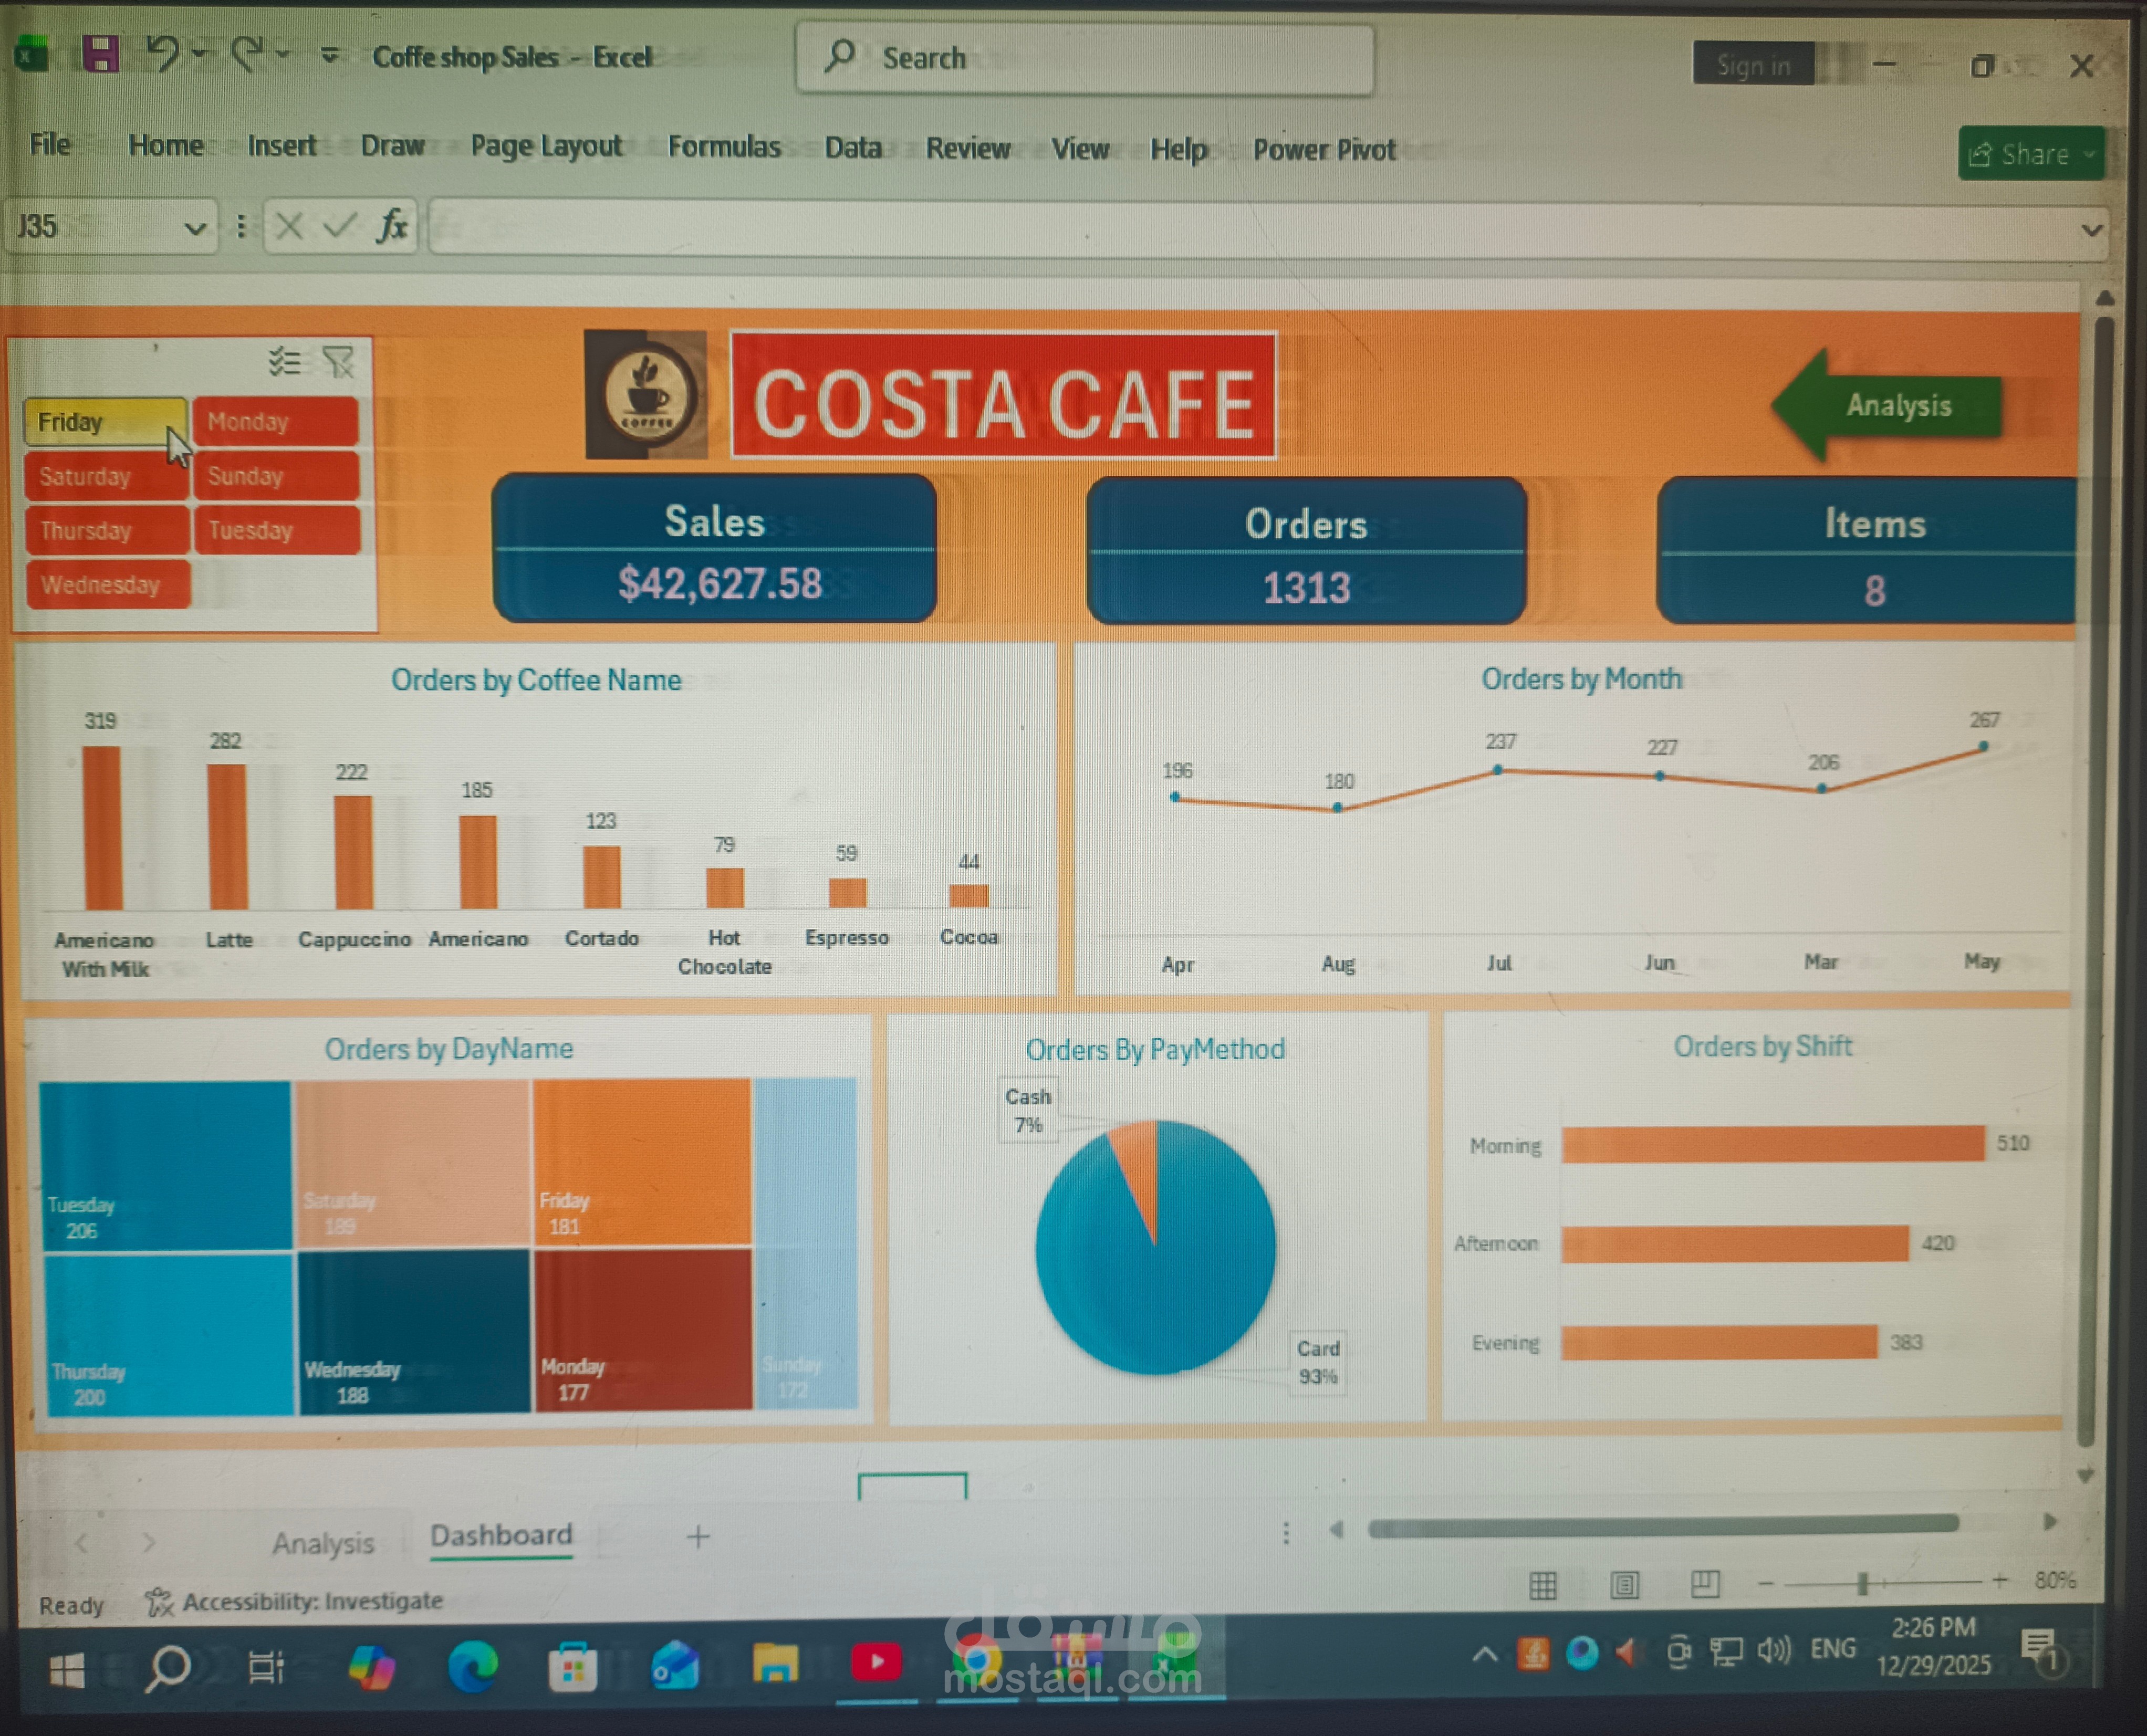
Task: Switch to Page Layout view in status bar
Action: 1625,1585
